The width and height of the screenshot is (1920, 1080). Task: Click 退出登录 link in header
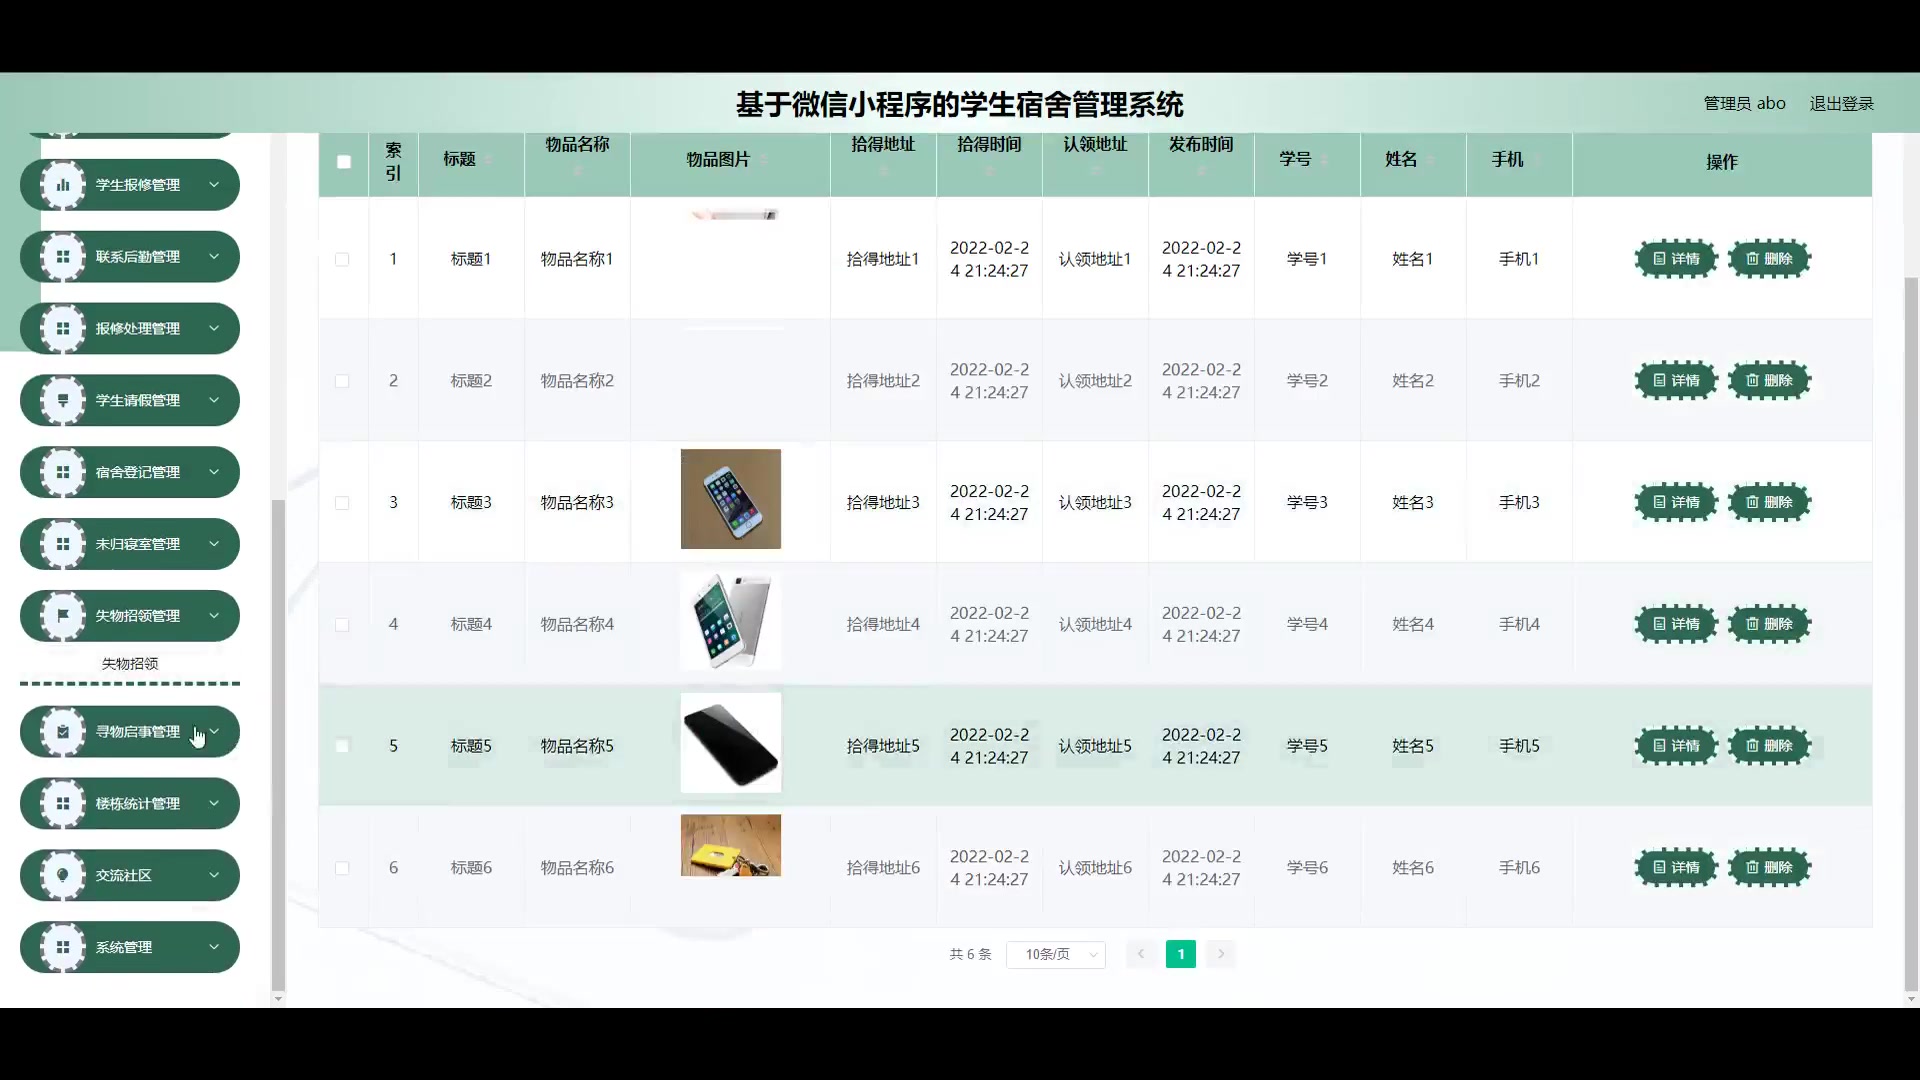1841,104
